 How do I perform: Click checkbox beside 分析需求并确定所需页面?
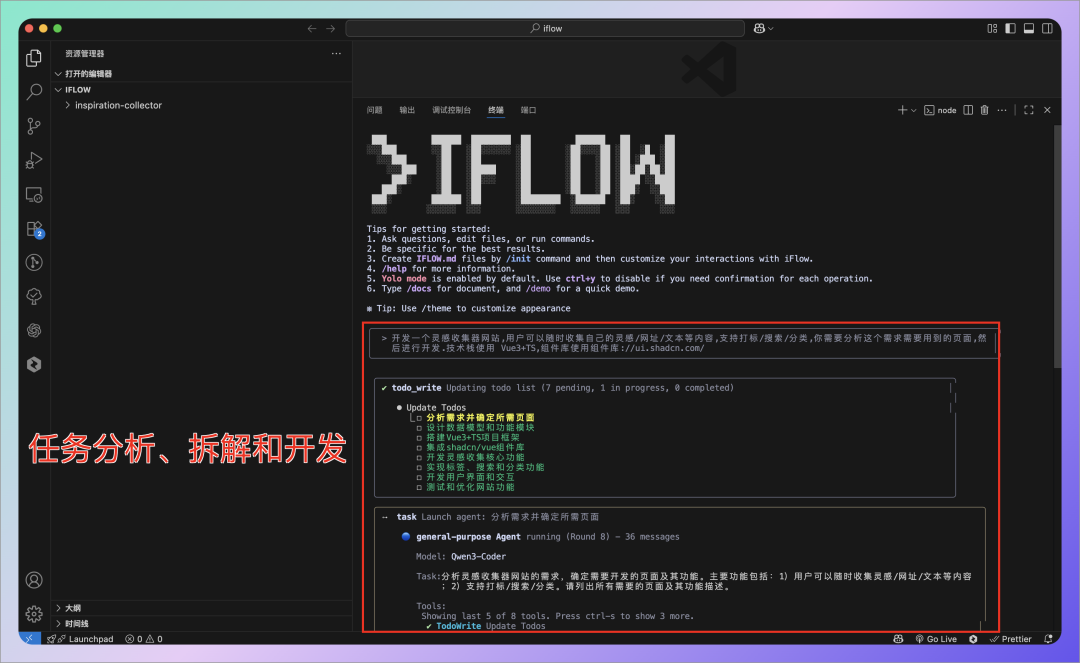point(419,418)
